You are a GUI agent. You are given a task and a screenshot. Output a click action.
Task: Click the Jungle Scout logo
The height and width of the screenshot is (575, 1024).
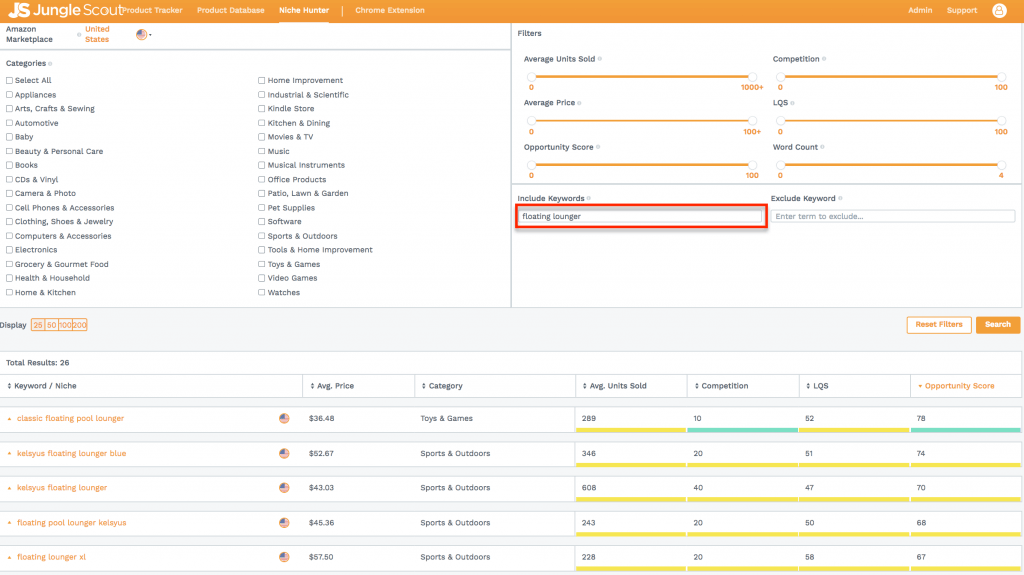click(x=64, y=10)
